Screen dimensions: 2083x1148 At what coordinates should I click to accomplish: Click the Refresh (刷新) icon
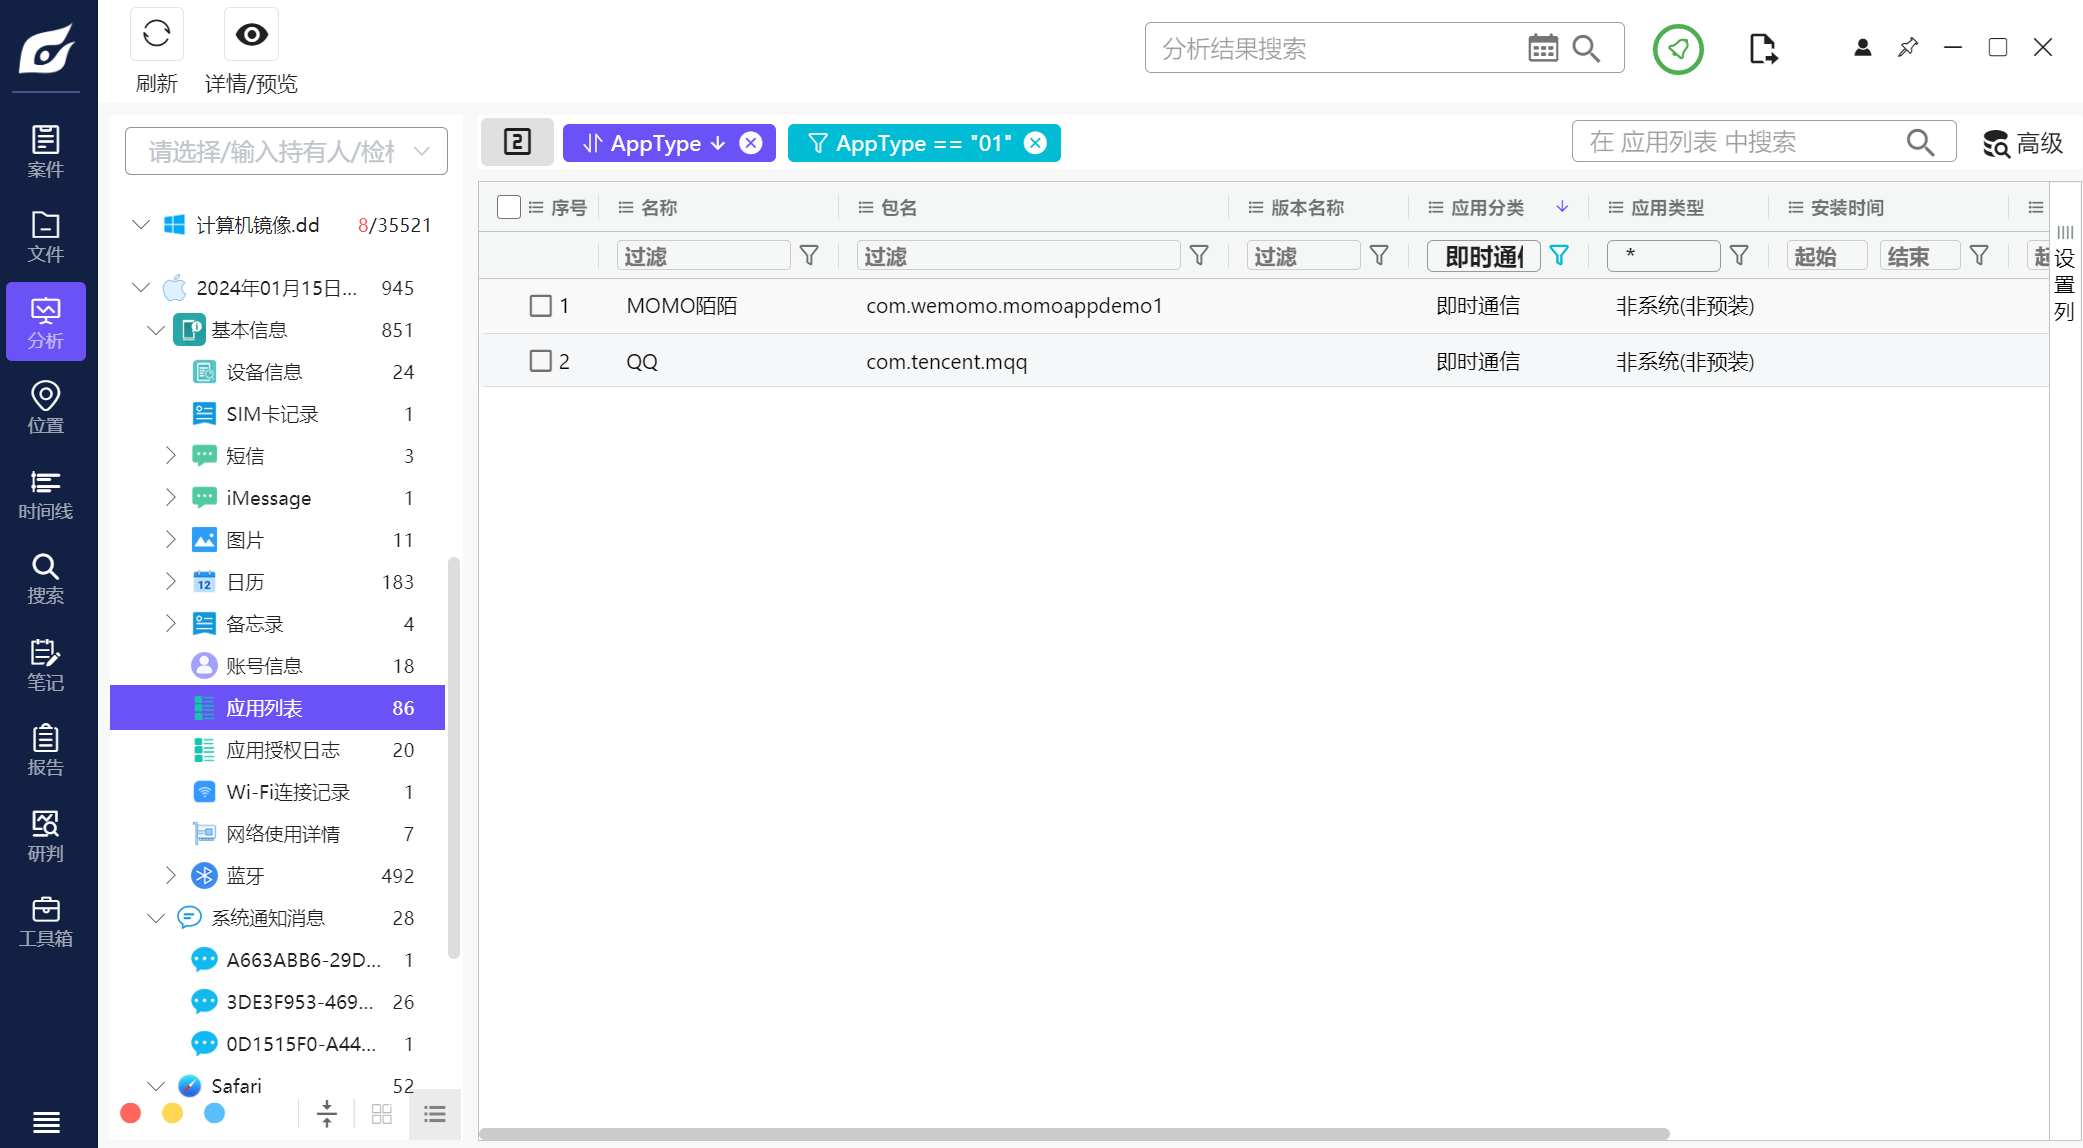tap(156, 35)
